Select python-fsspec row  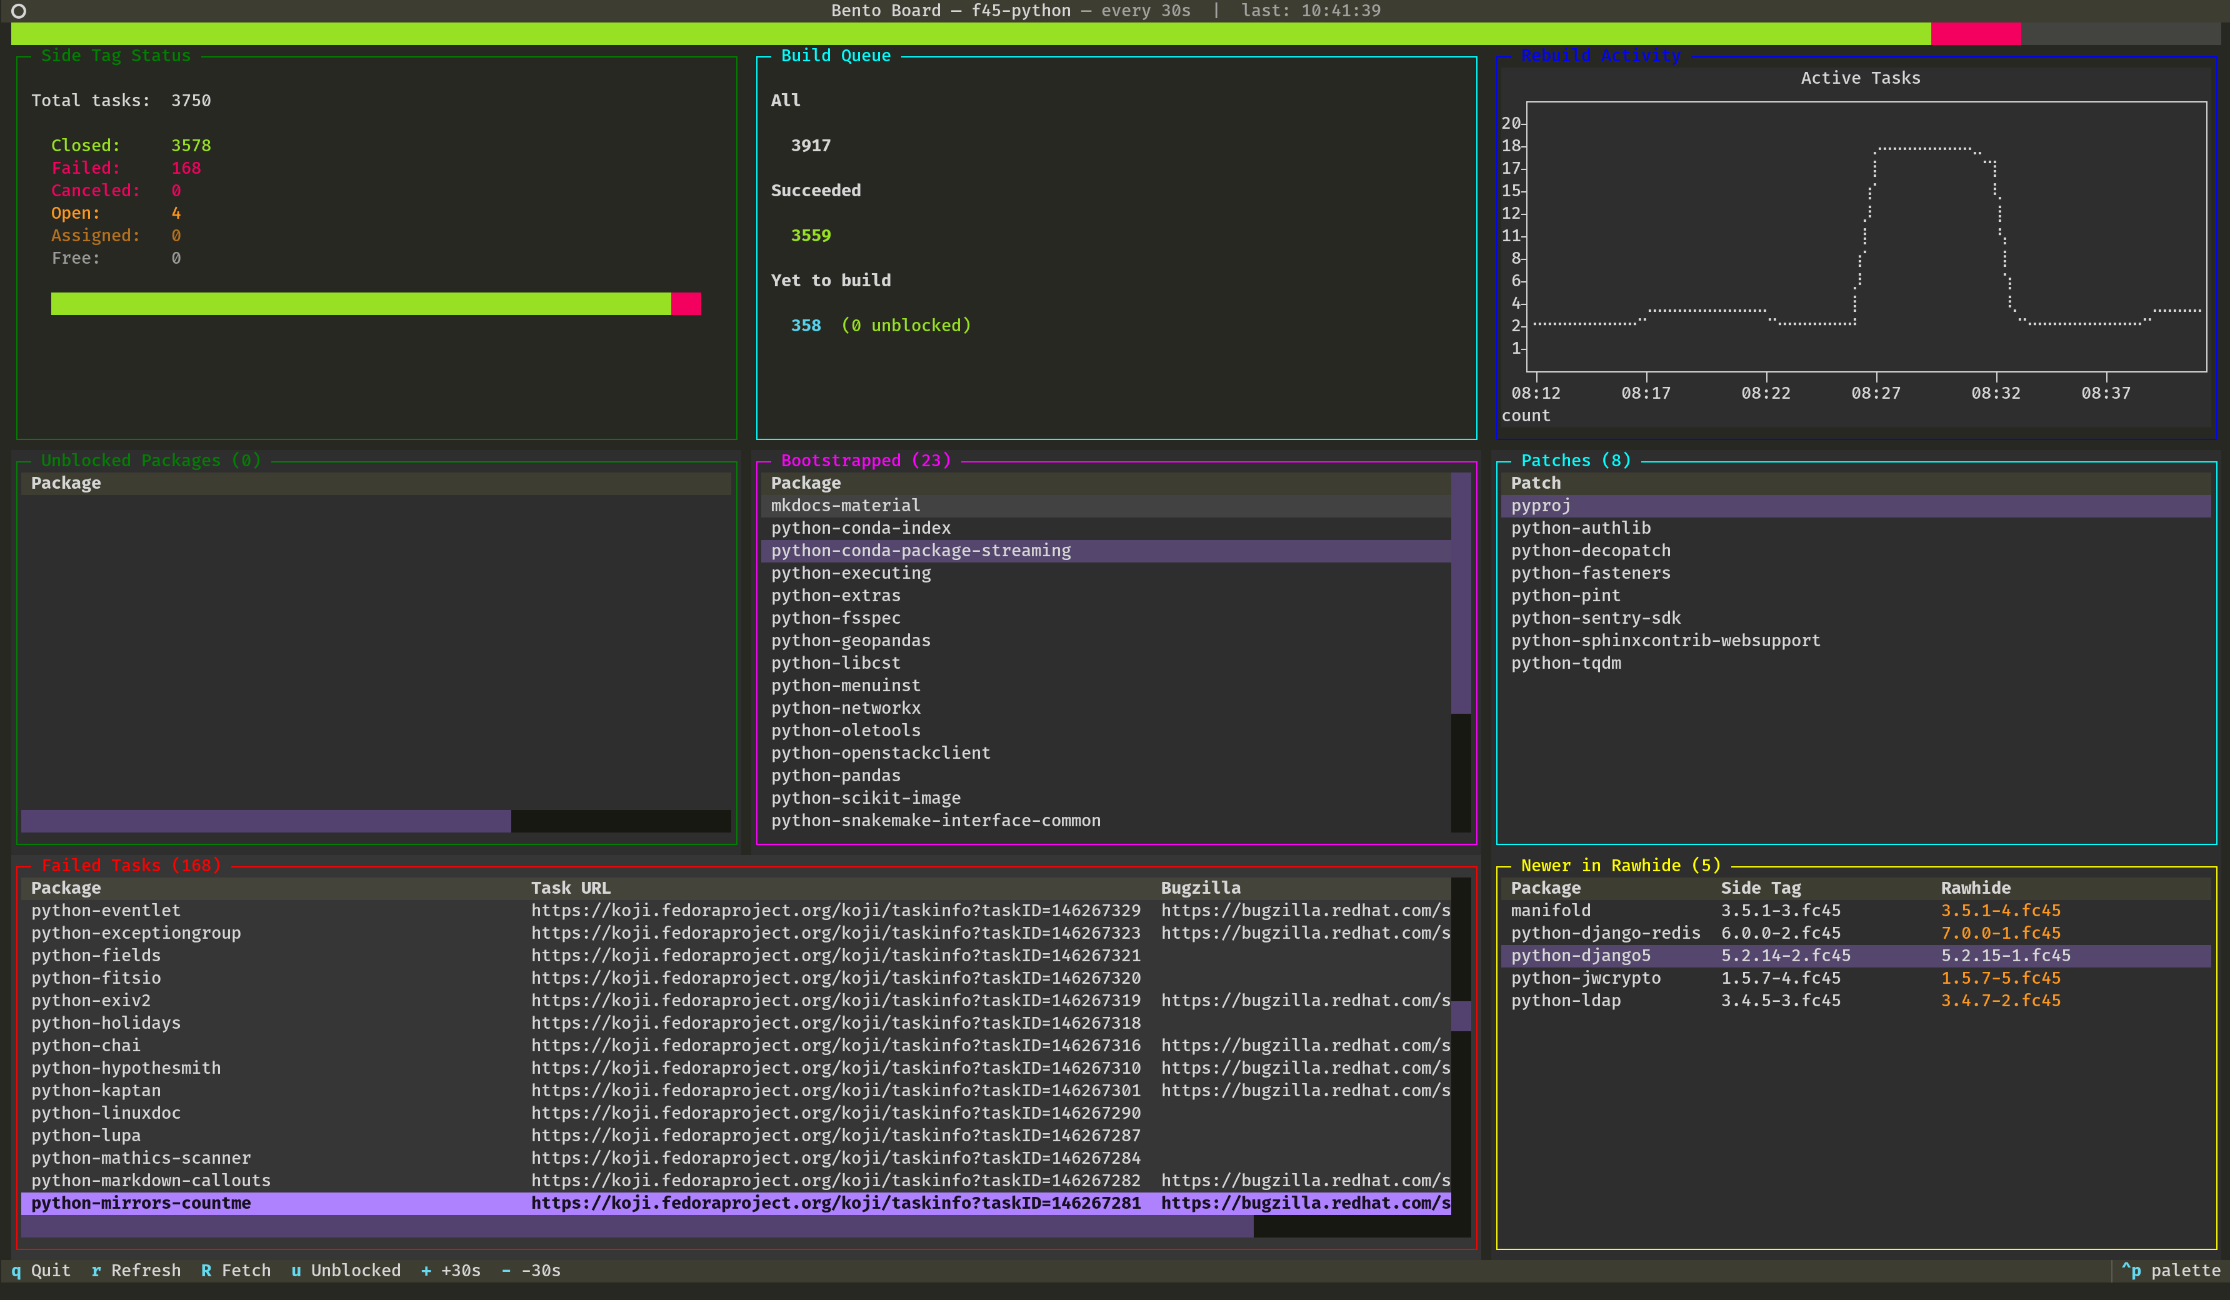click(x=1106, y=618)
